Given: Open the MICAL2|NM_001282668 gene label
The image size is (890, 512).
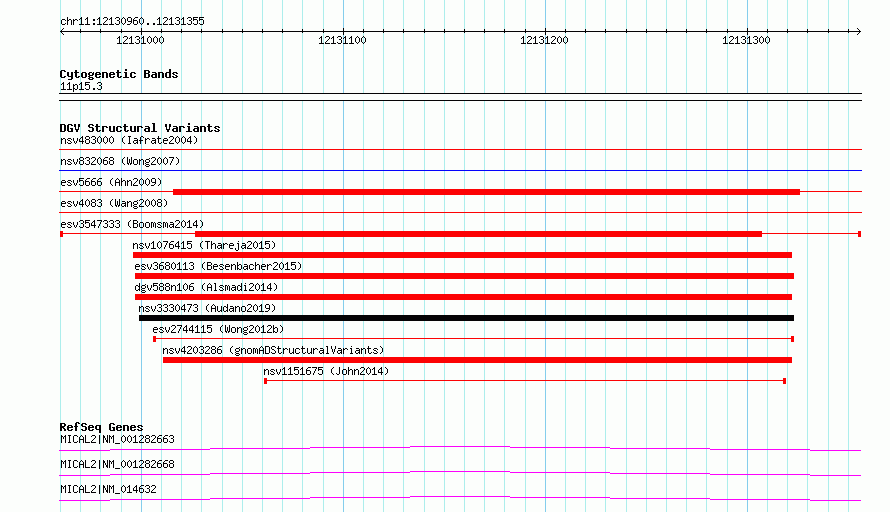Looking at the screenshot, I should pyautogui.click(x=117, y=464).
